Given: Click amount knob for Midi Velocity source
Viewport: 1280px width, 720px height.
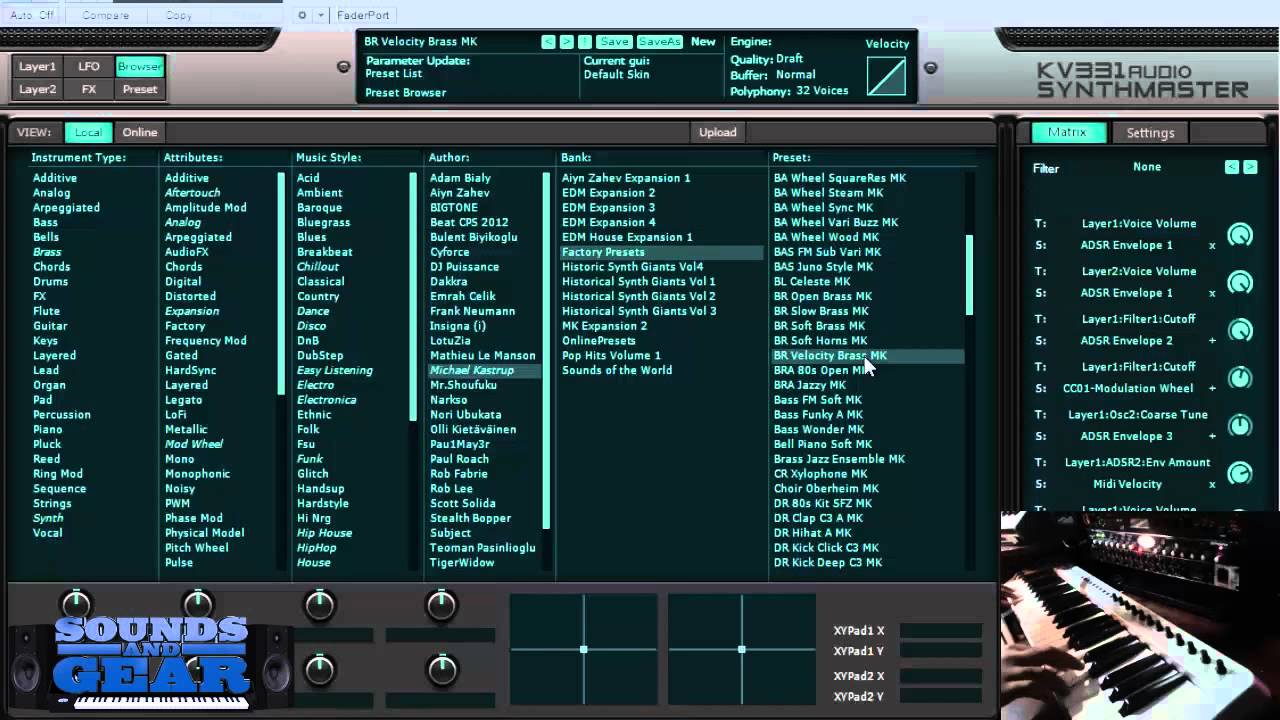Looking at the screenshot, I should pos(1240,474).
